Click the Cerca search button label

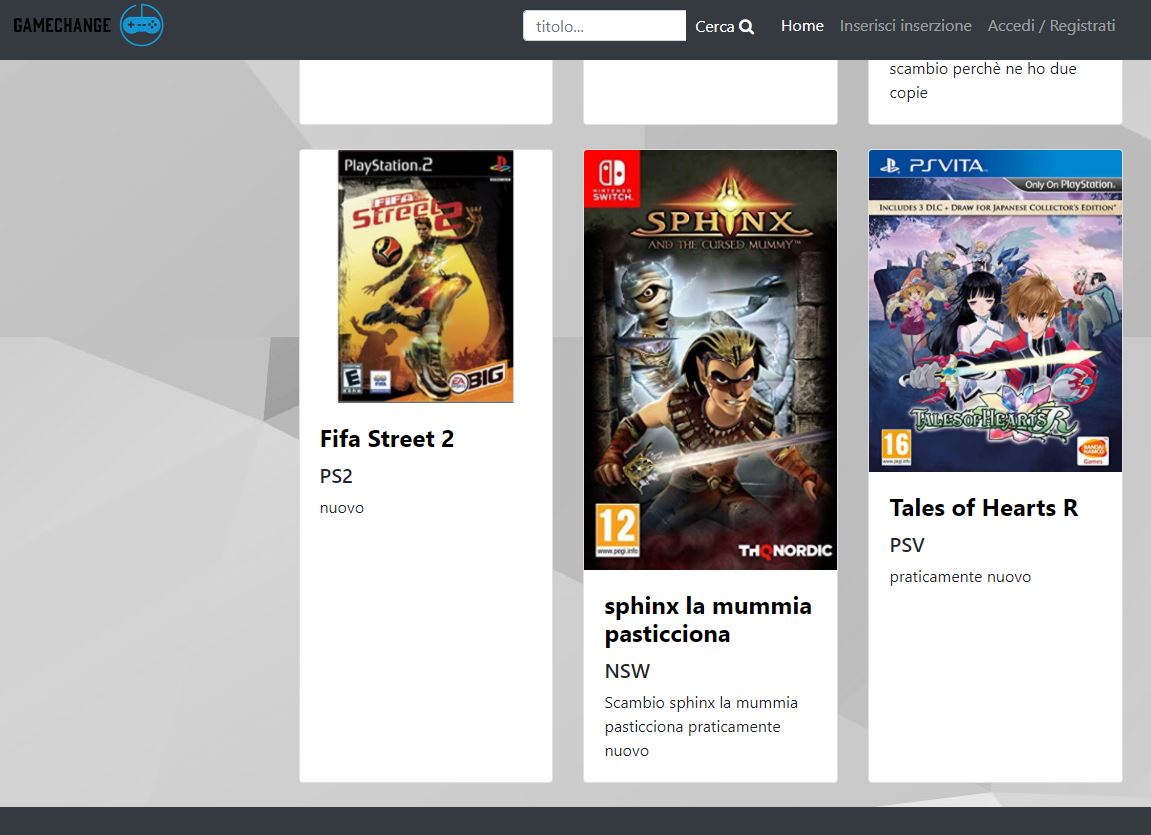[x=714, y=26]
